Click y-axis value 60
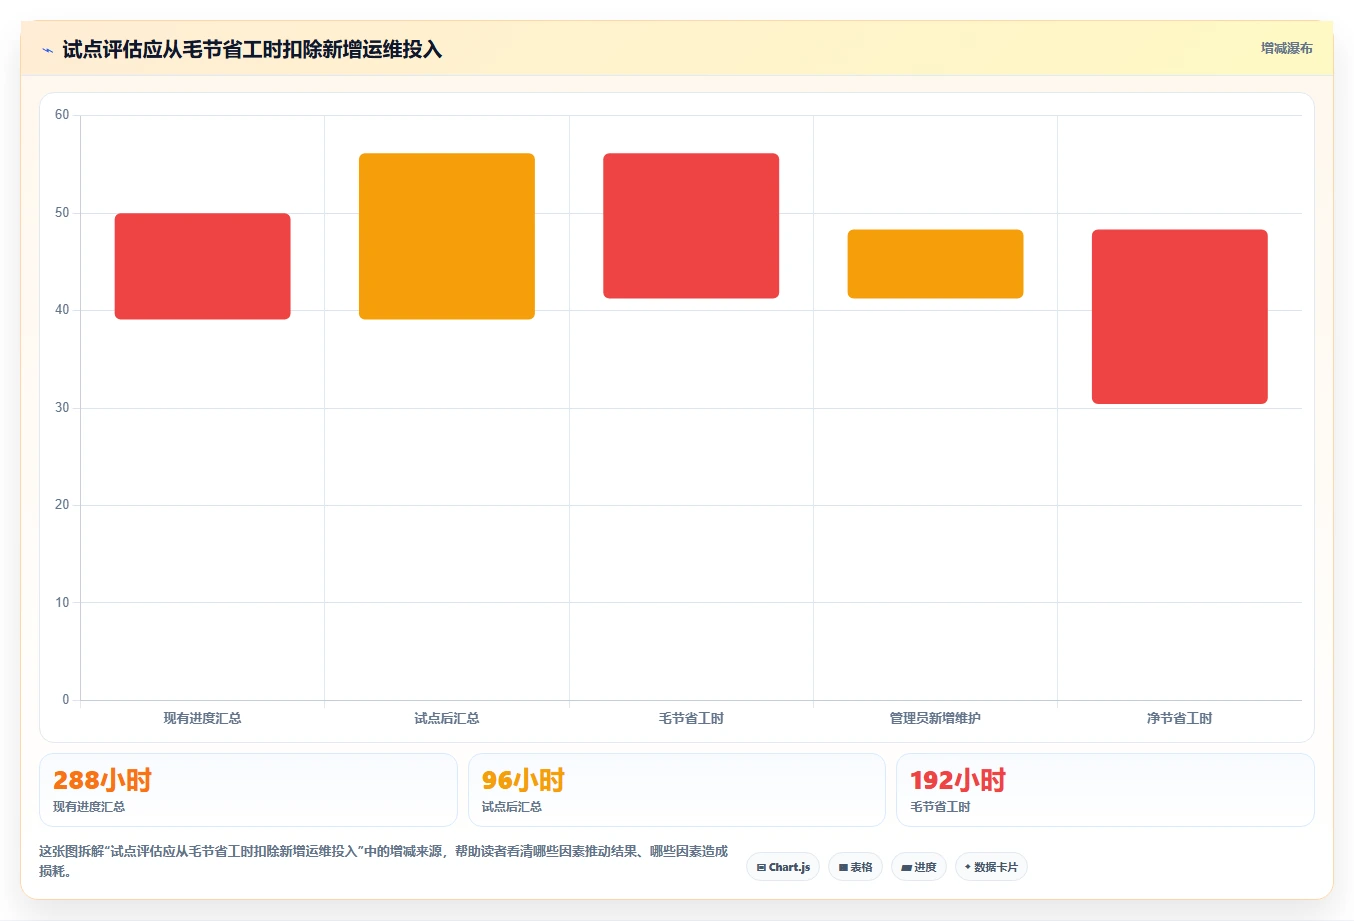Screen dimensions: 1354x921 [x=62, y=115]
